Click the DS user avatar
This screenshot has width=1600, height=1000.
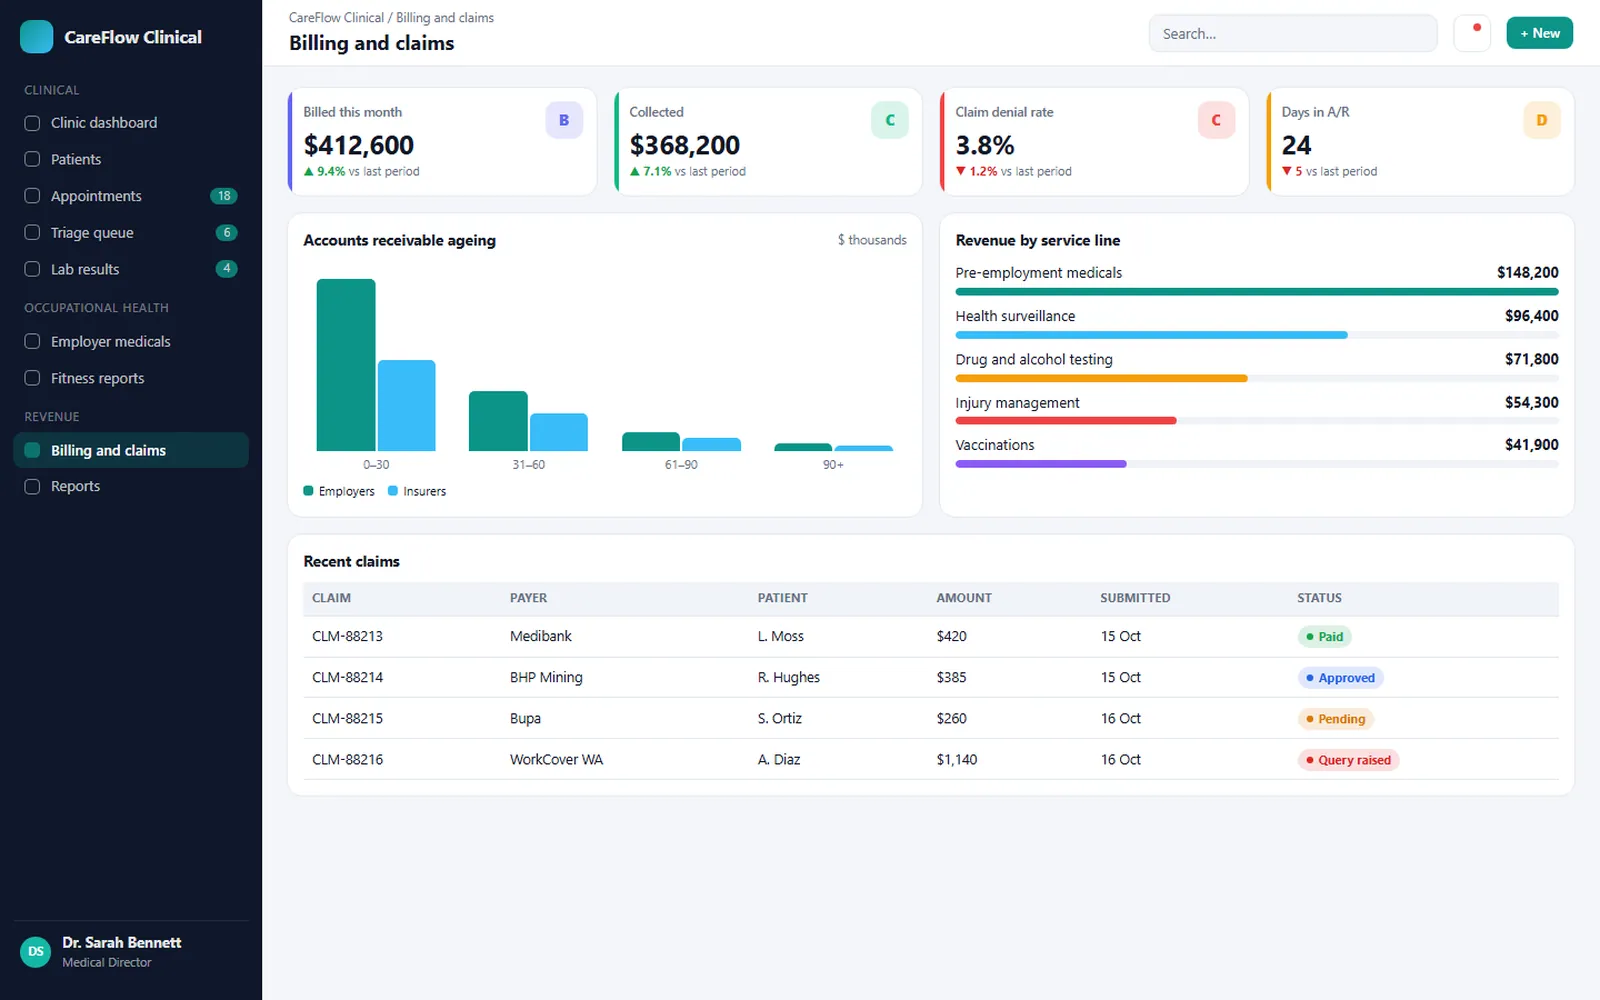pos(36,952)
